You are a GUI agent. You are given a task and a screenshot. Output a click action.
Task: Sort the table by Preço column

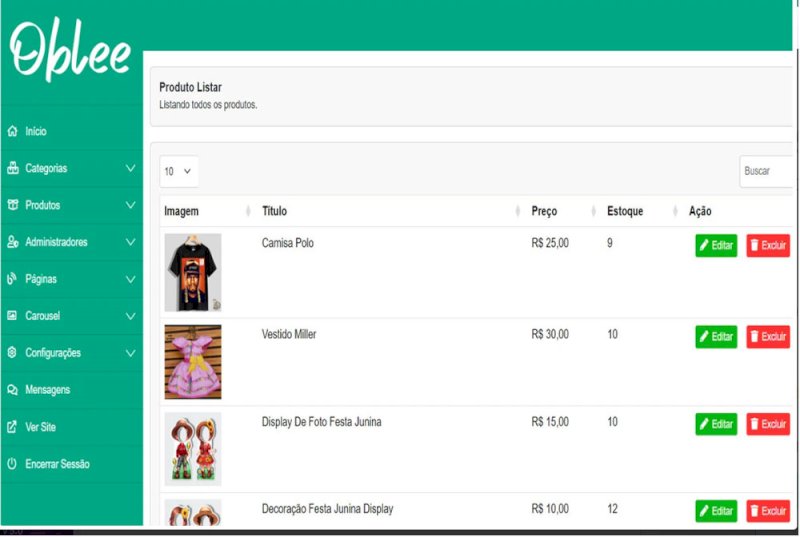pyautogui.click(x=545, y=211)
